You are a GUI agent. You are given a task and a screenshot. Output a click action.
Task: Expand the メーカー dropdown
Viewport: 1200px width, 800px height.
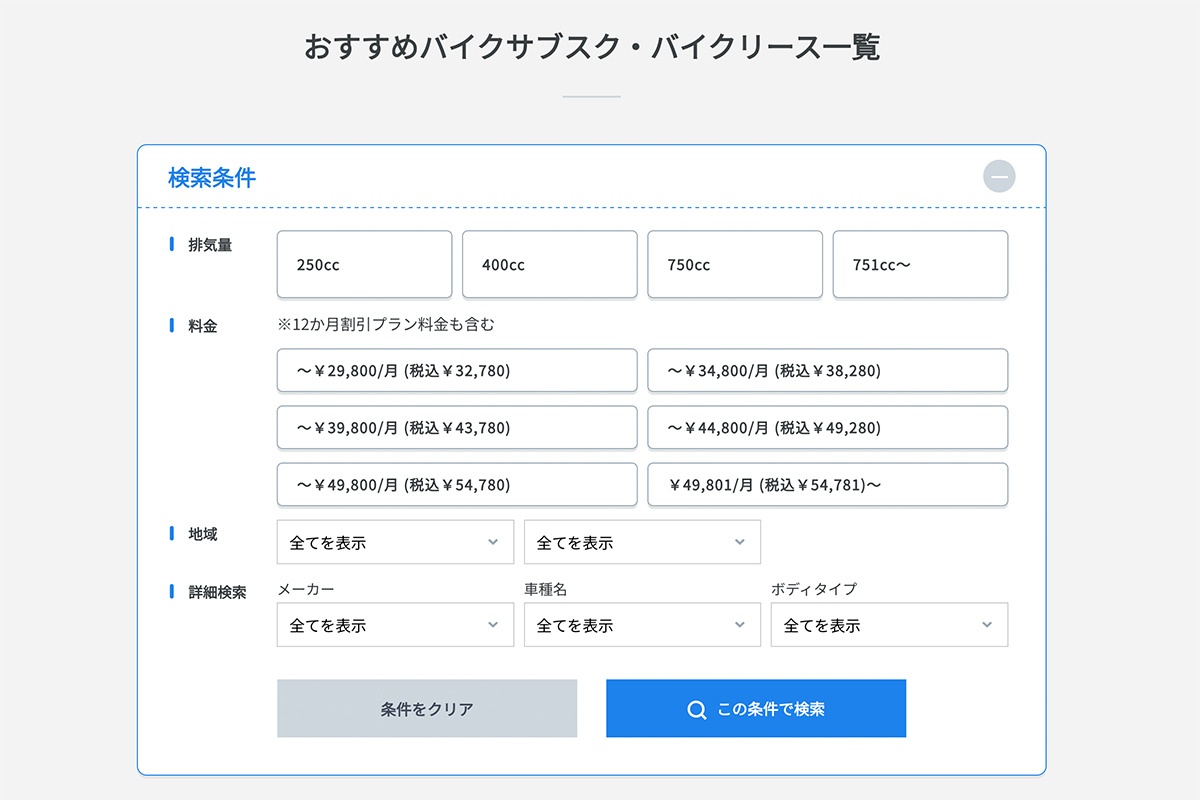tap(395, 625)
